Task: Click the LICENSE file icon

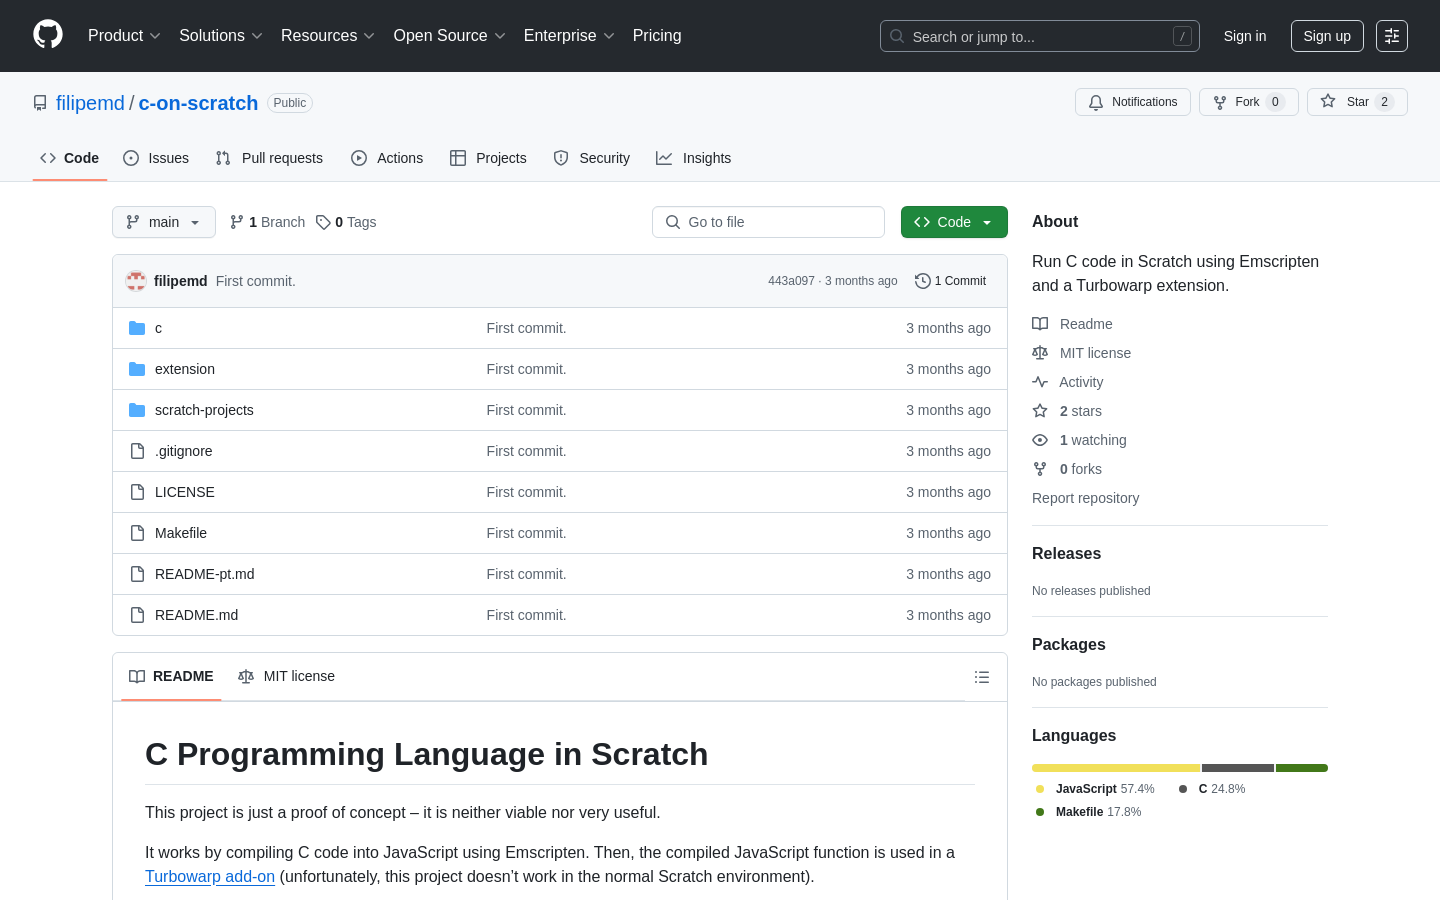Action: pos(137,492)
